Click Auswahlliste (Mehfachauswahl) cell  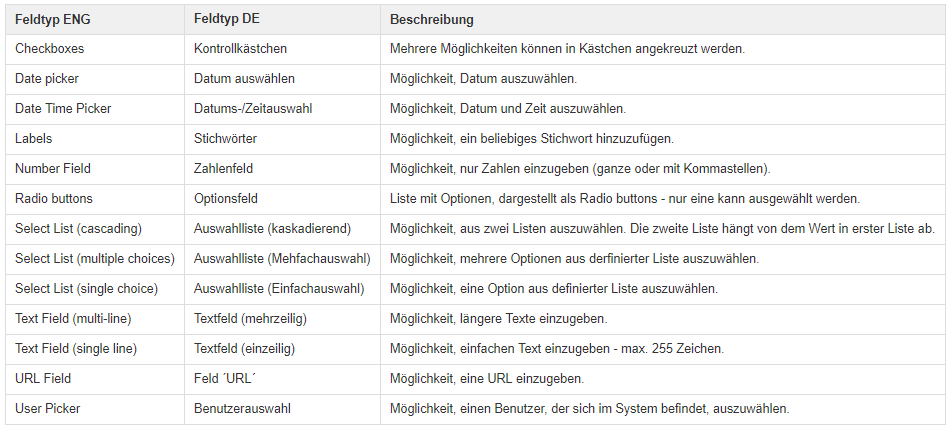(x=283, y=258)
